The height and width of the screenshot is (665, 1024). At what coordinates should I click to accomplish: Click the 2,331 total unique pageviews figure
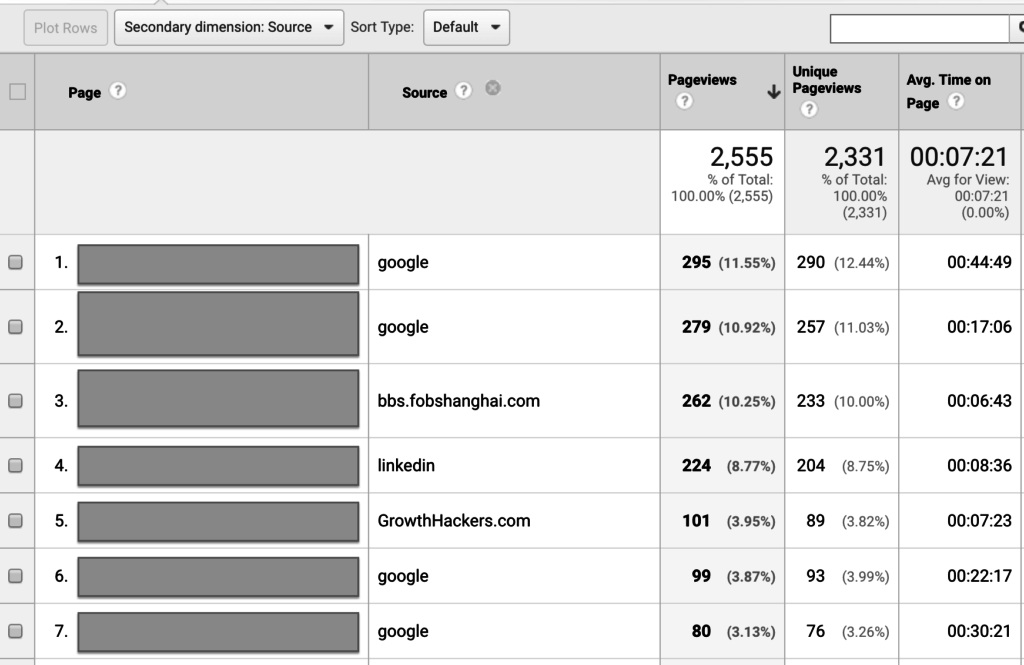(x=855, y=157)
